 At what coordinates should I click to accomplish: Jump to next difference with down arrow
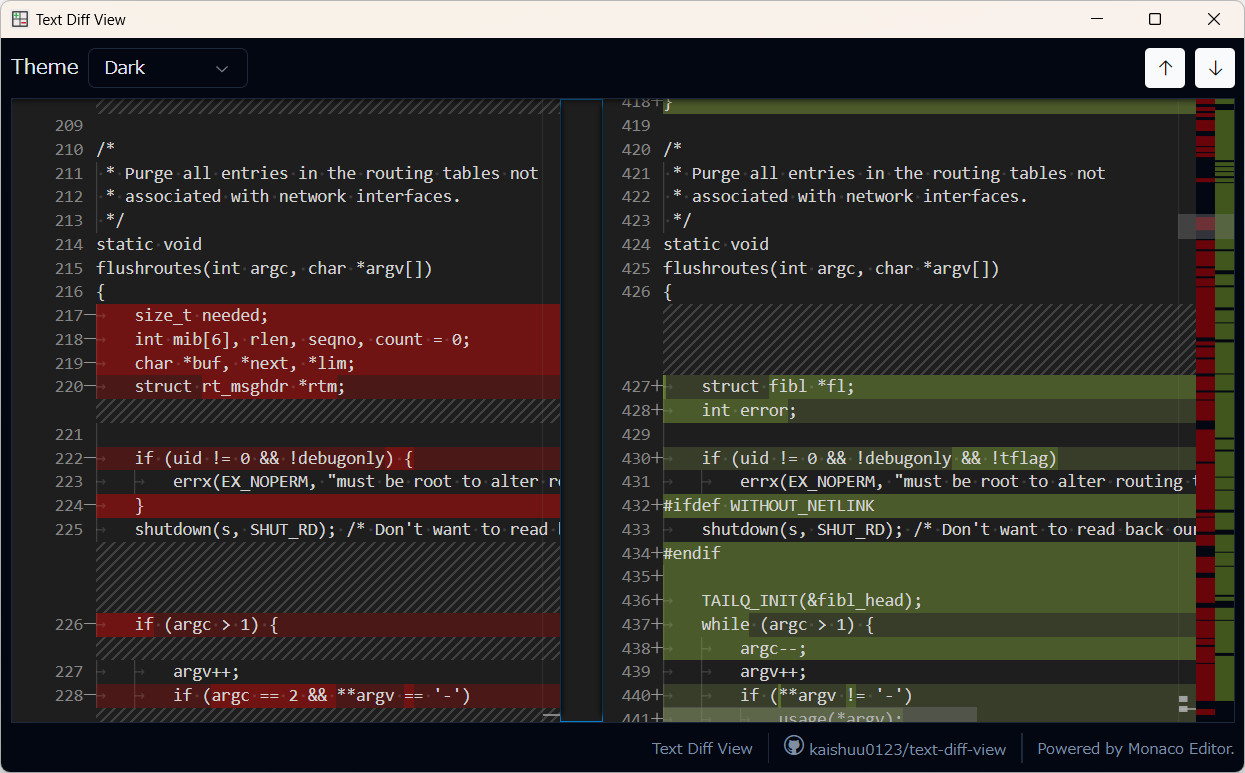tap(1215, 68)
